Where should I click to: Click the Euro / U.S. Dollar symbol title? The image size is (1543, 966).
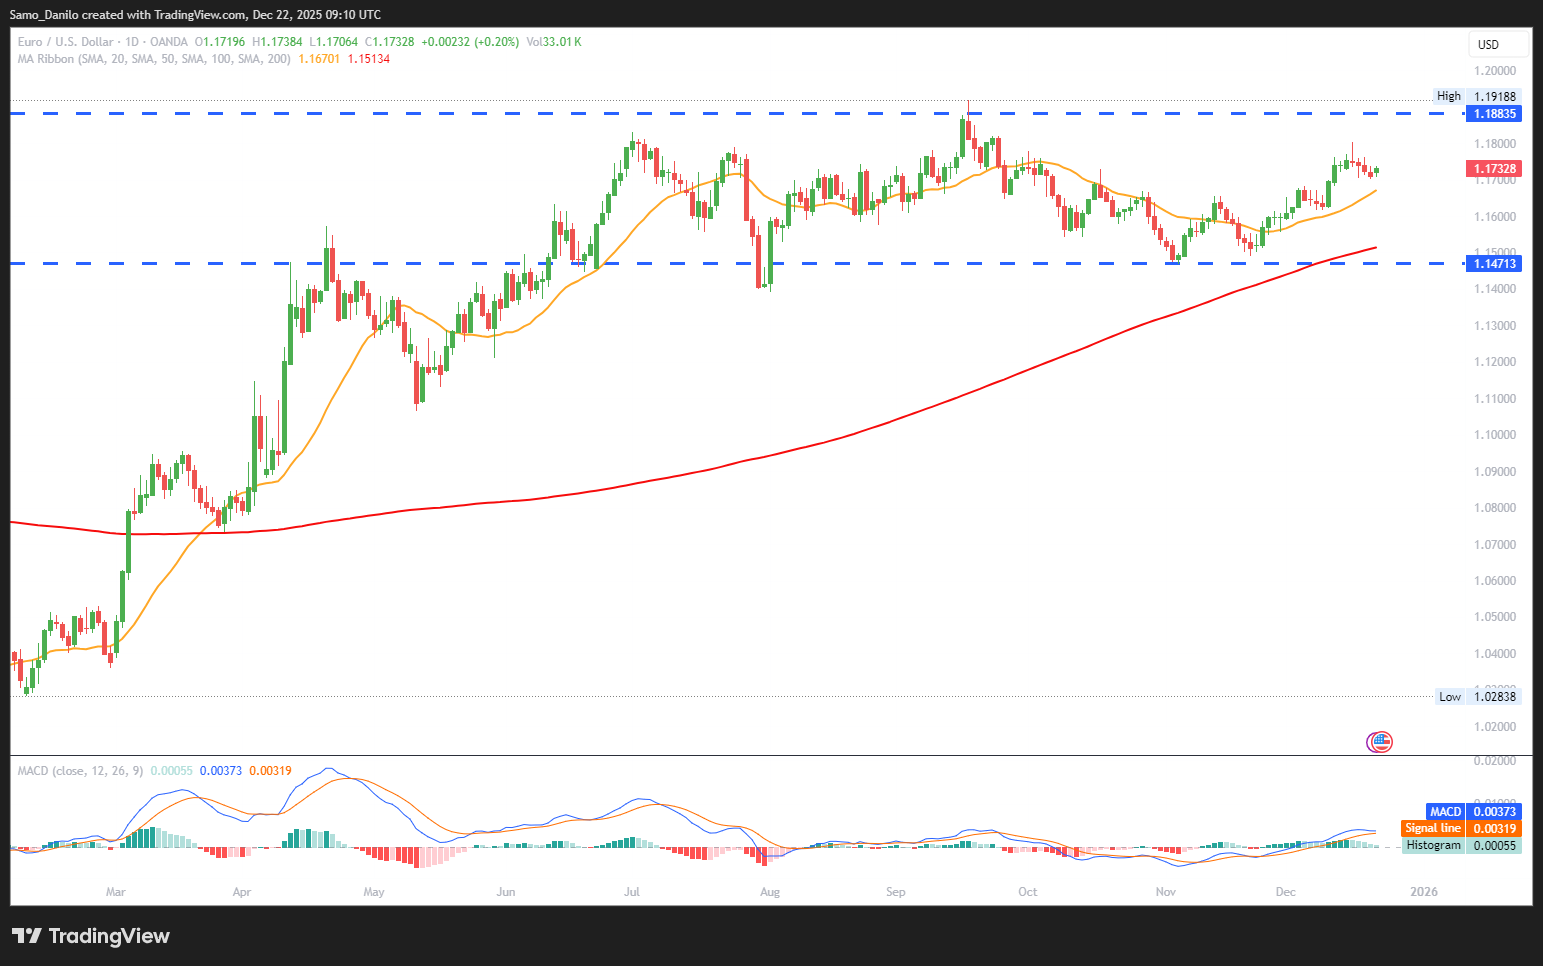tap(65, 42)
